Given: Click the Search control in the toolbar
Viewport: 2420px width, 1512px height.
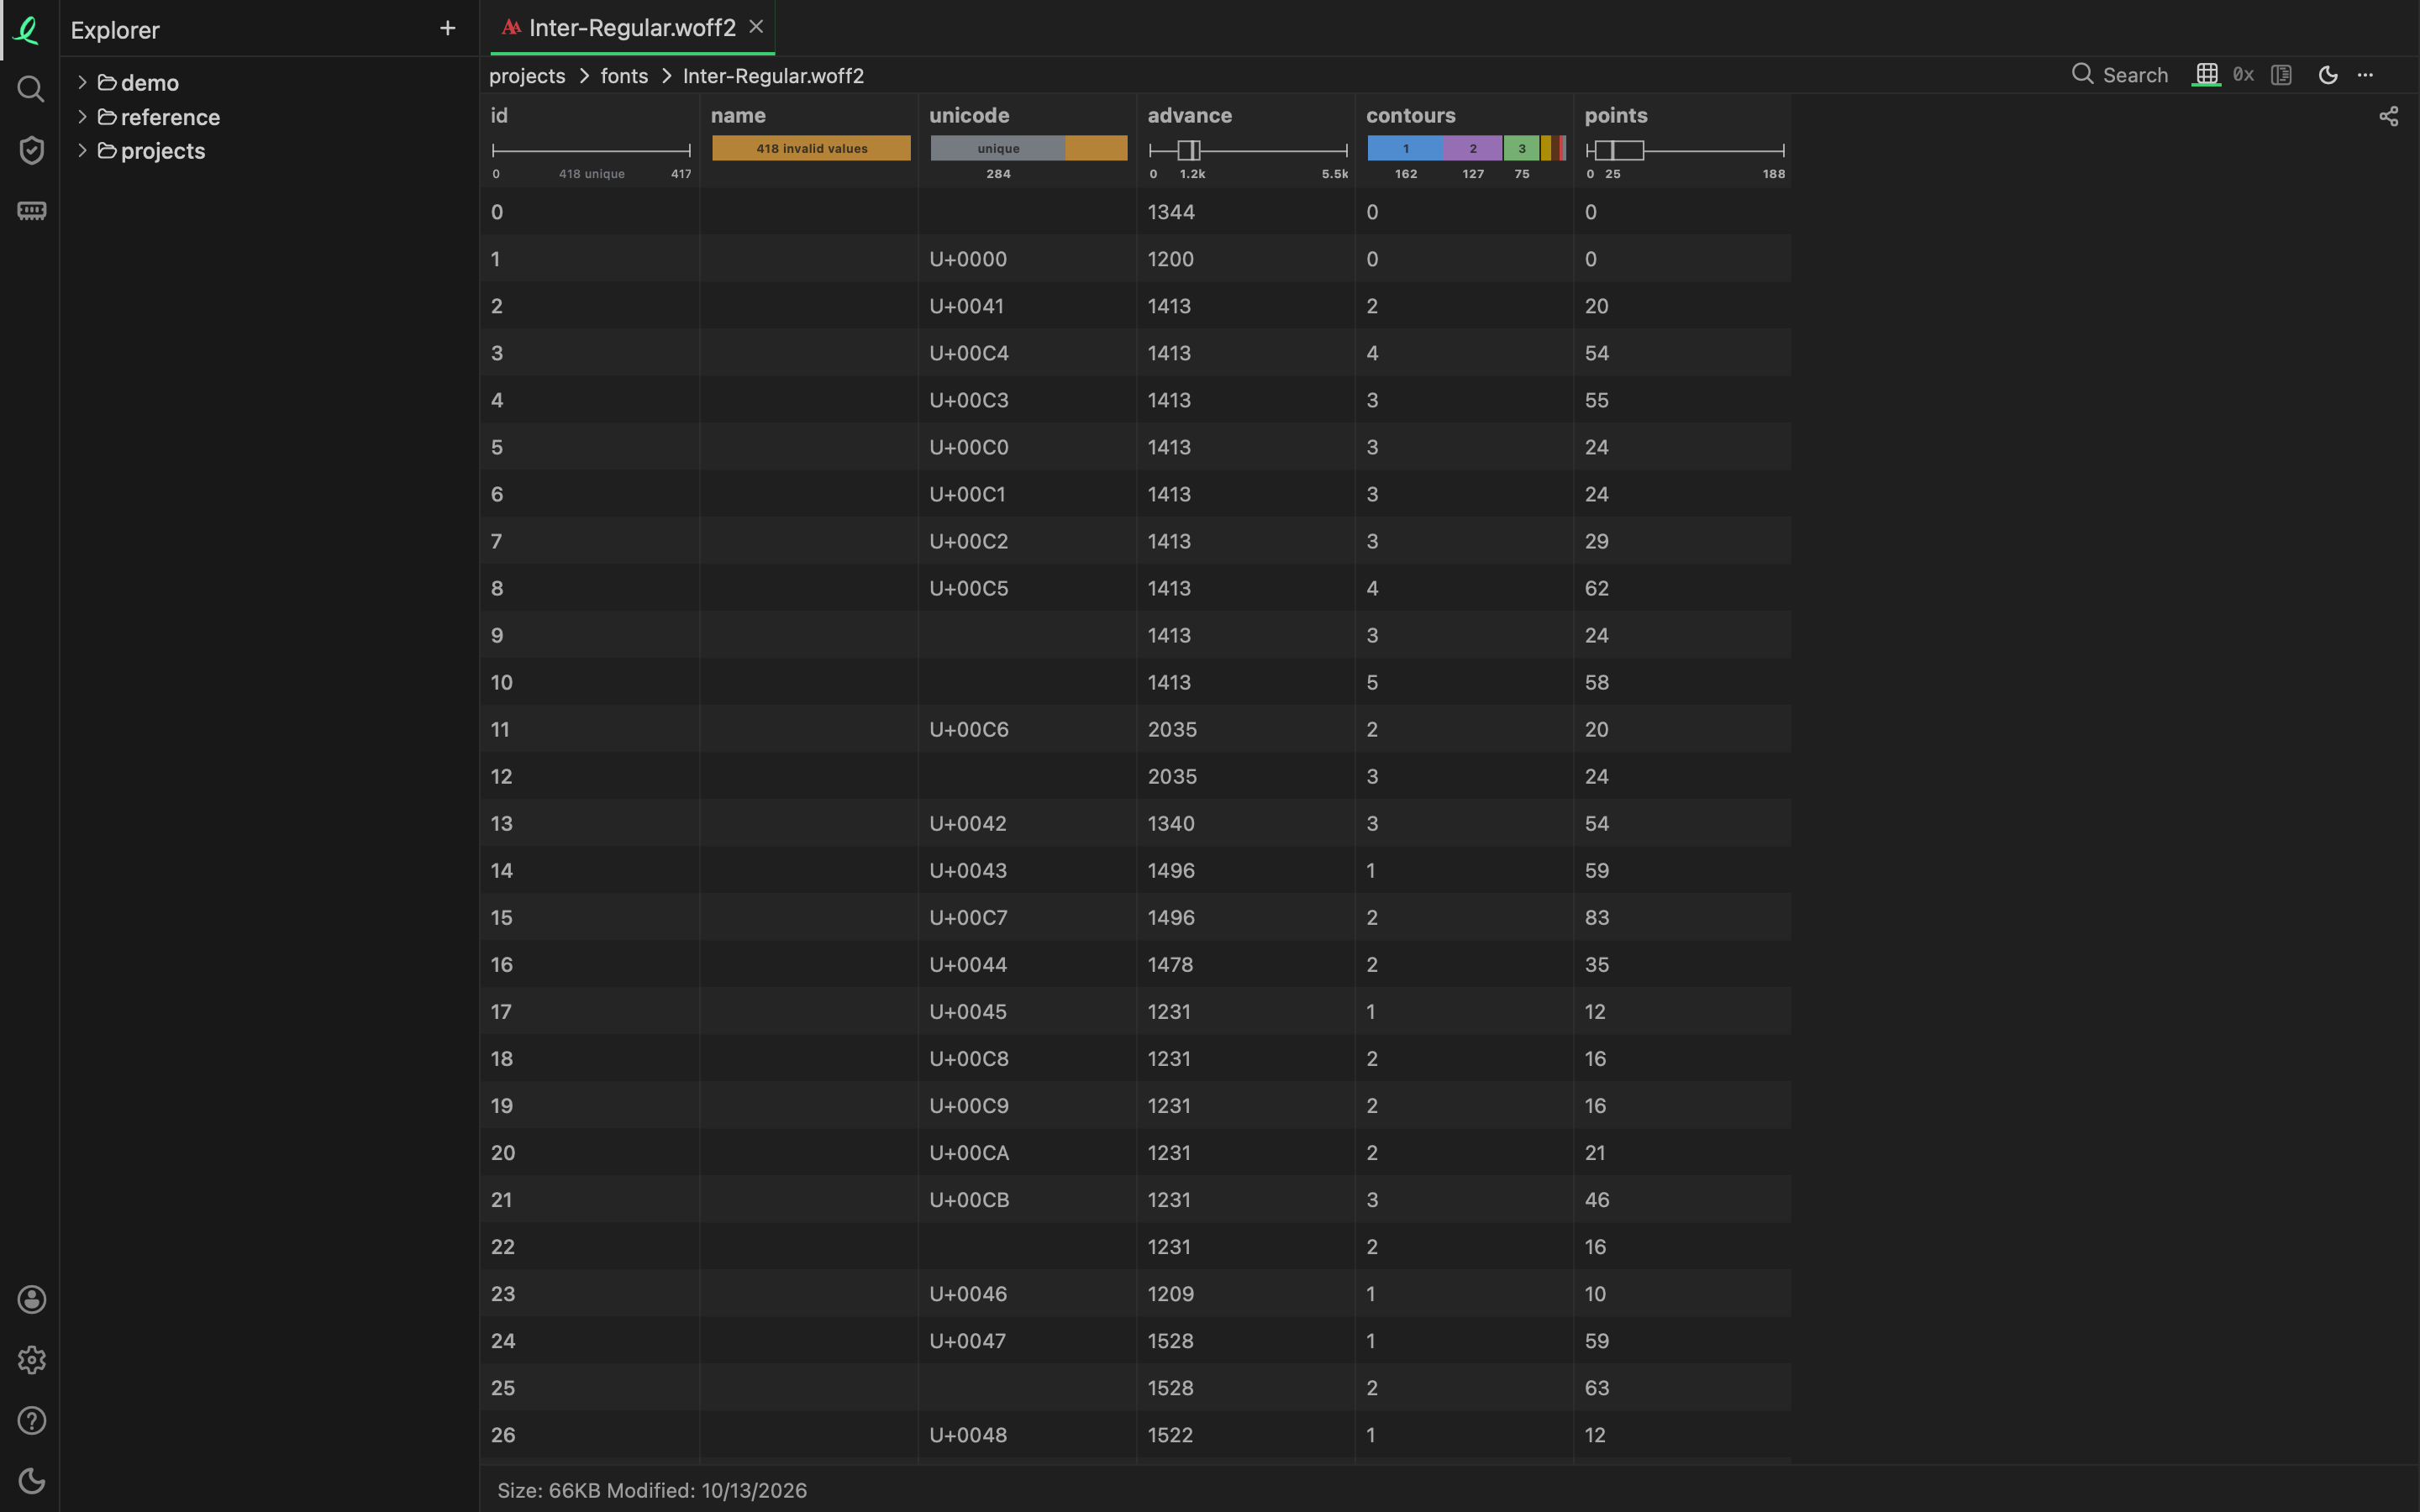Looking at the screenshot, I should pyautogui.click(x=2120, y=75).
